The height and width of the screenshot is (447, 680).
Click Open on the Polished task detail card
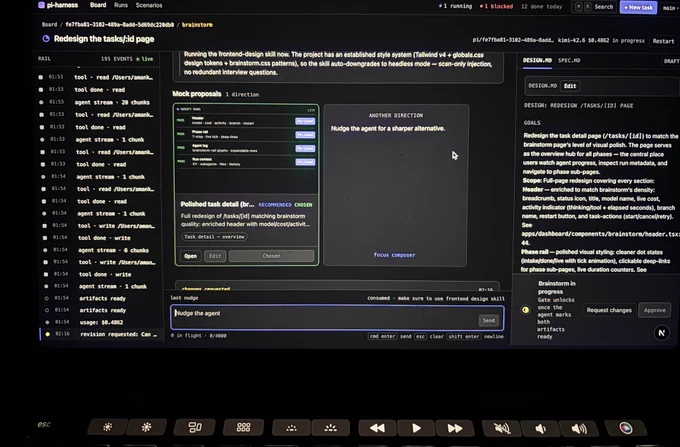(190, 256)
